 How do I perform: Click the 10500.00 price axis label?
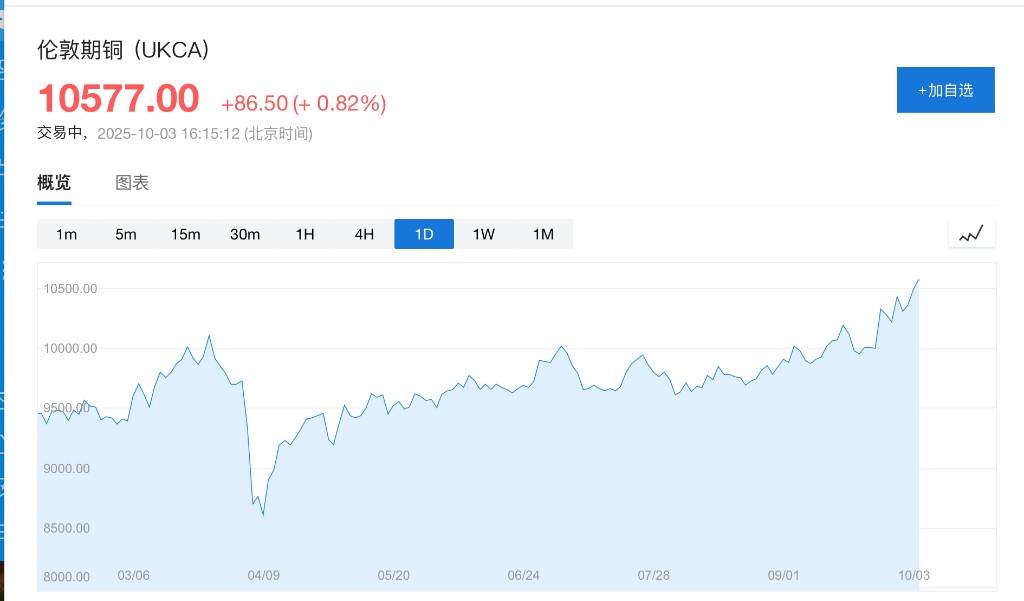[70, 289]
